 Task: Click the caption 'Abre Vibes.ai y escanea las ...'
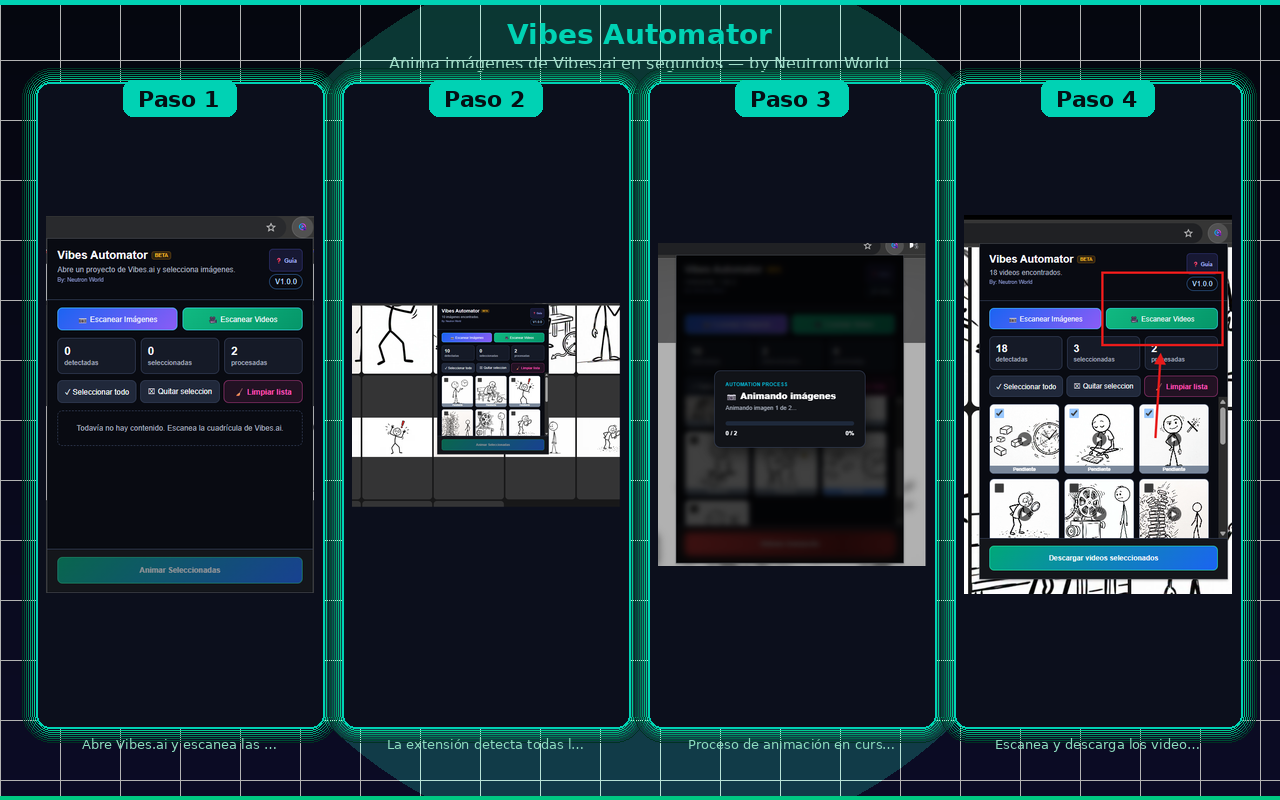[x=179, y=744]
